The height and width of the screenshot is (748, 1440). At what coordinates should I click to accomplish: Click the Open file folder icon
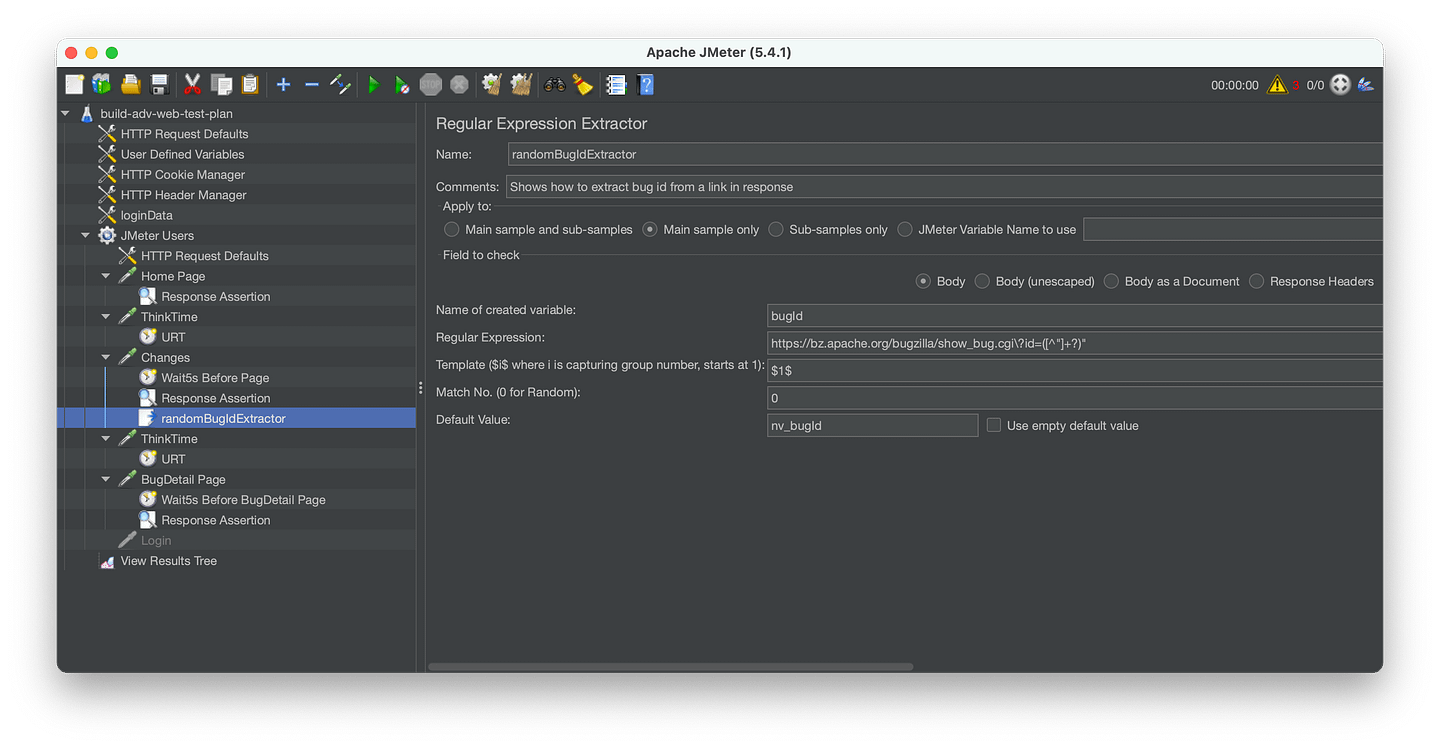click(x=131, y=85)
